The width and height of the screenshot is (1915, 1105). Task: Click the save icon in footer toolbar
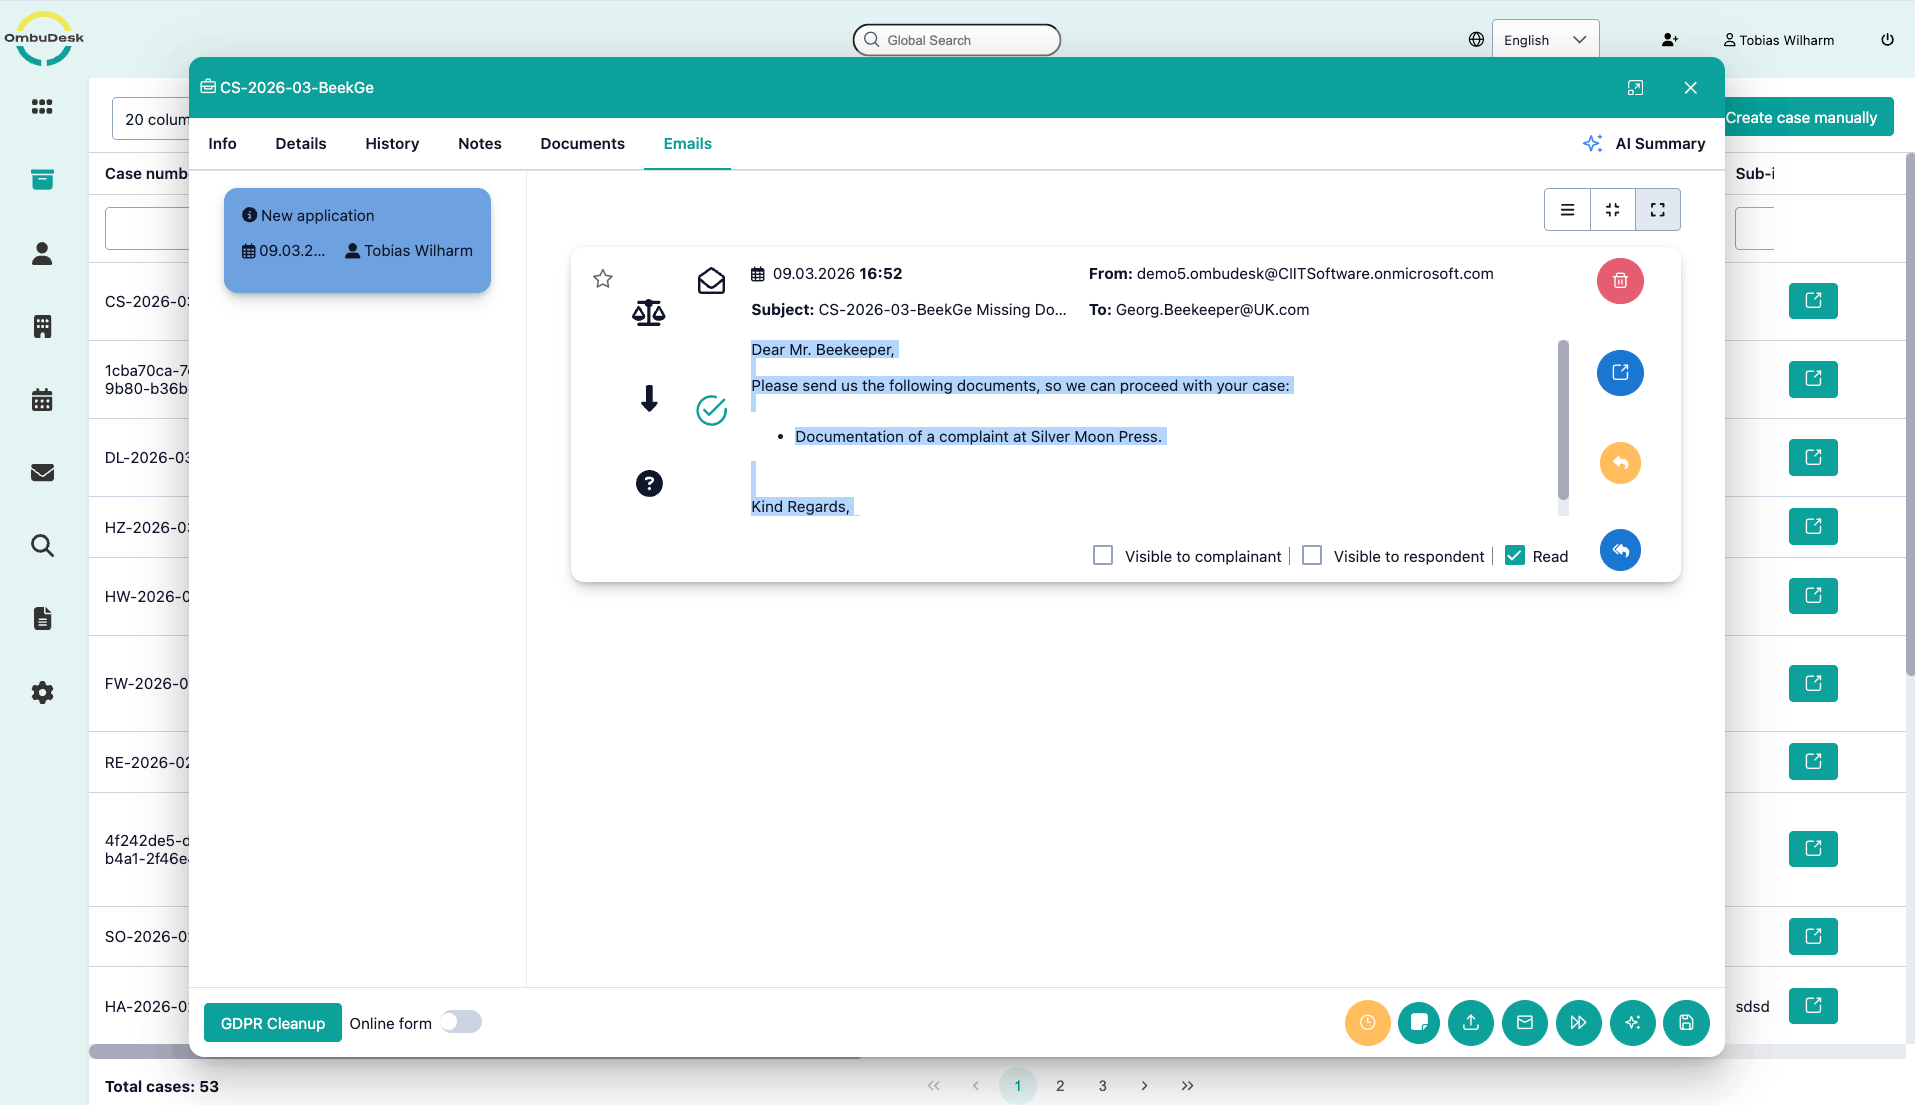click(x=1686, y=1022)
